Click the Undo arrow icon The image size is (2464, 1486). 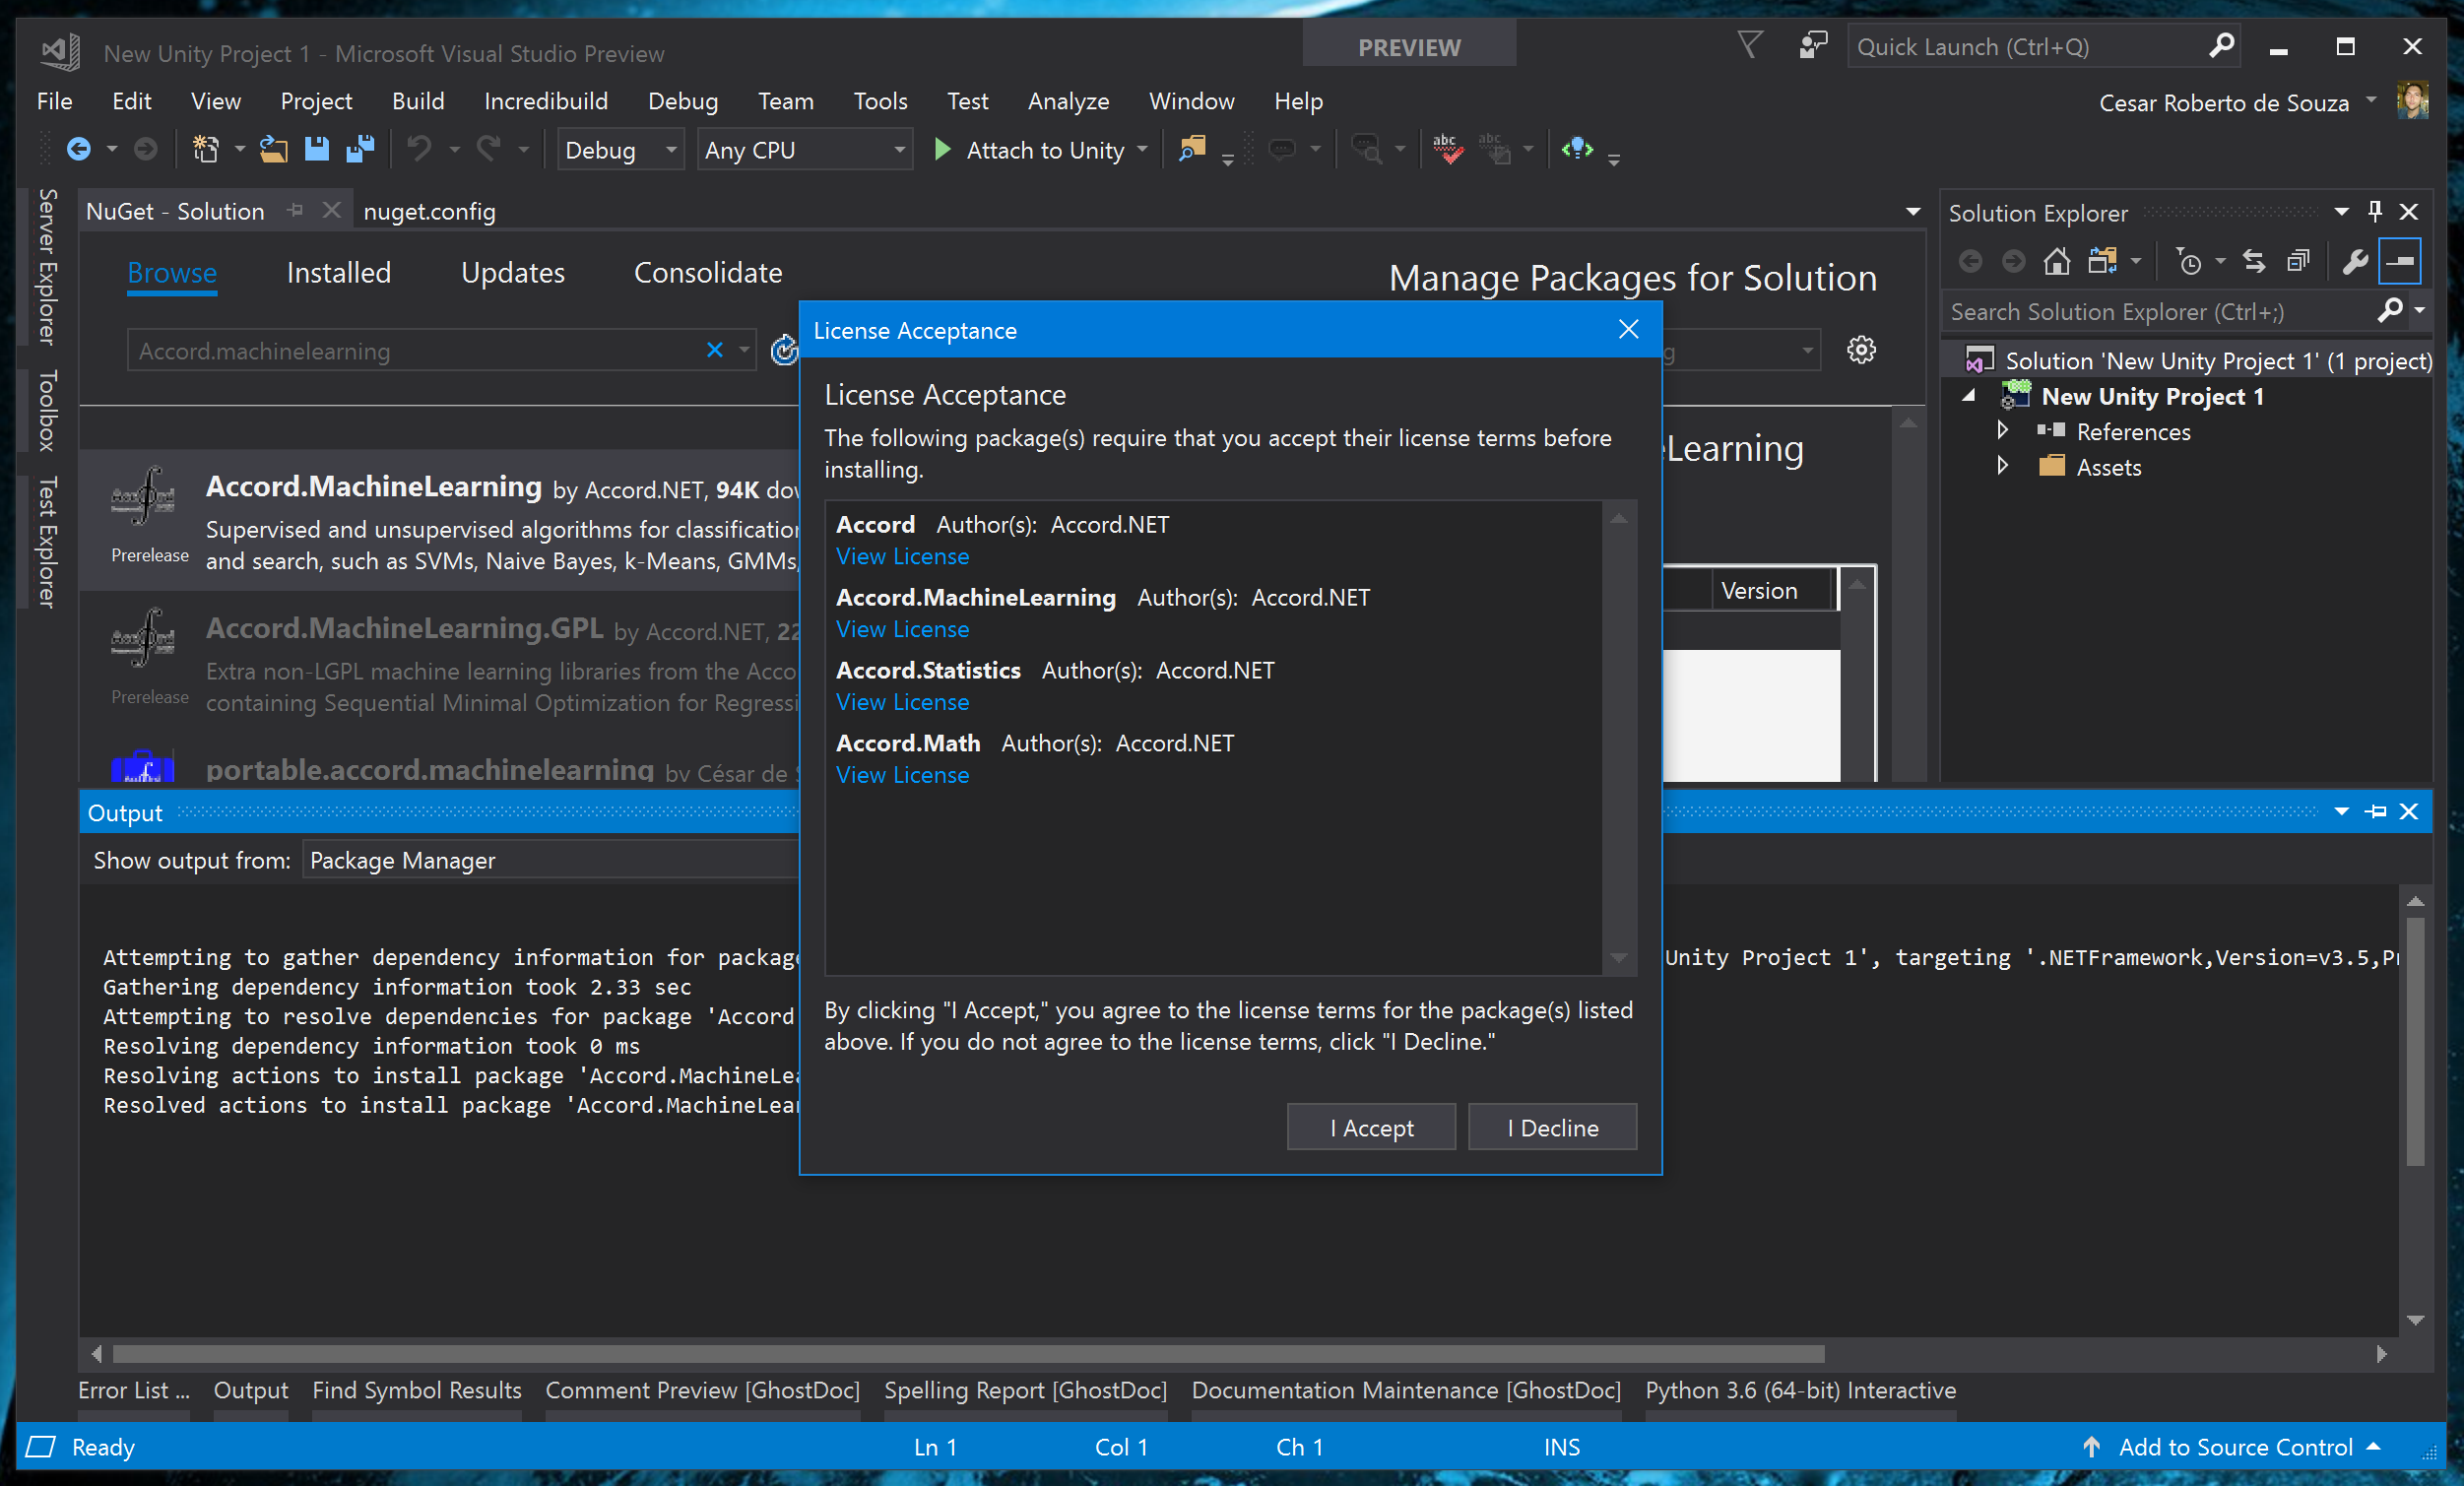[419, 150]
